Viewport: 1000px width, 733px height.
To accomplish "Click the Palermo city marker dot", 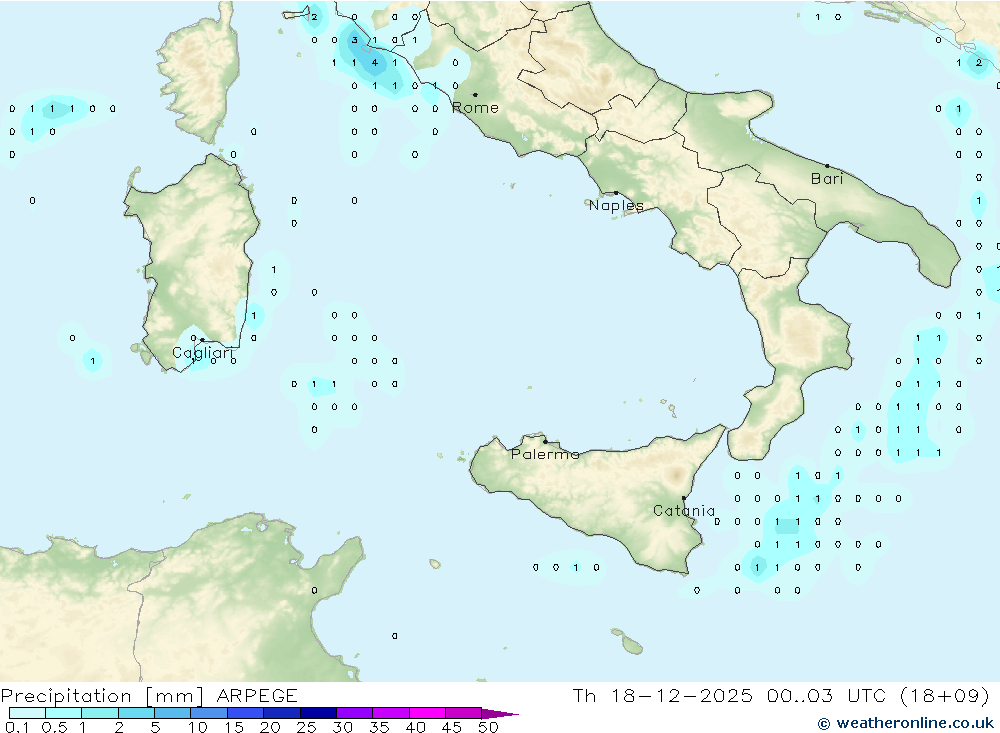I will [x=545, y=441].
